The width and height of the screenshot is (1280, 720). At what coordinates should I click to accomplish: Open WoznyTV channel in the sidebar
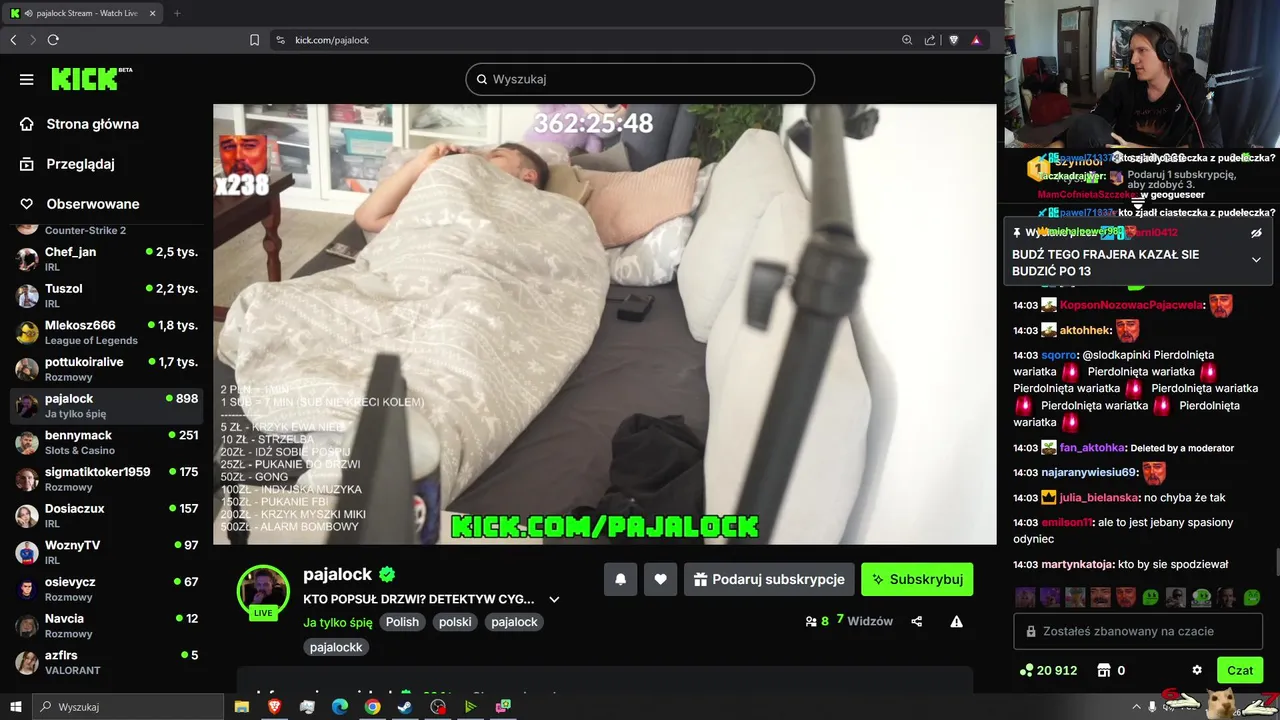pyautogui.click(x=107, y=552)
